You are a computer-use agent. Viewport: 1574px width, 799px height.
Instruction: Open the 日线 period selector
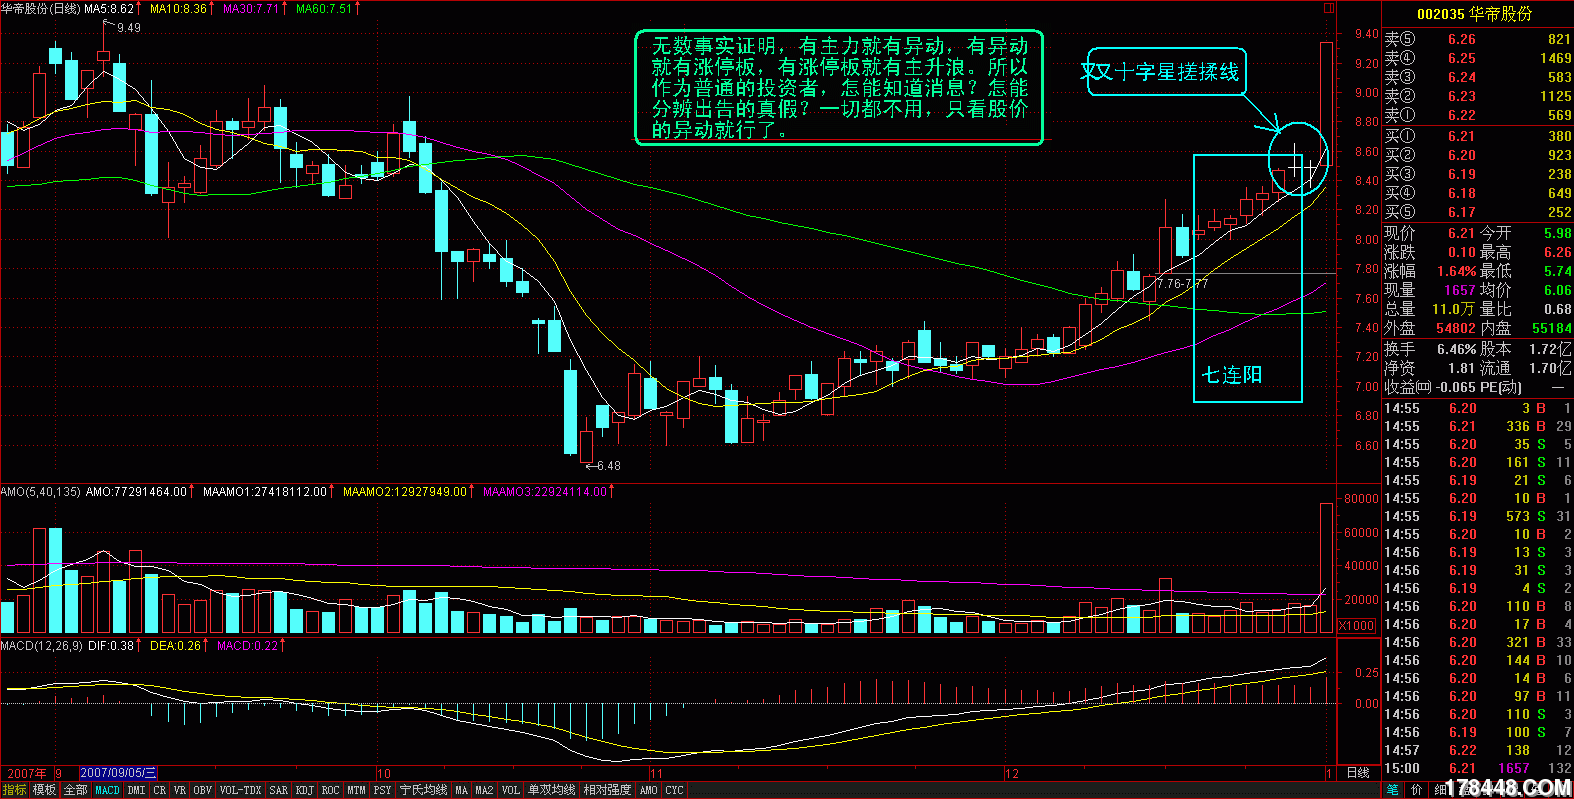coord(1358,773)
